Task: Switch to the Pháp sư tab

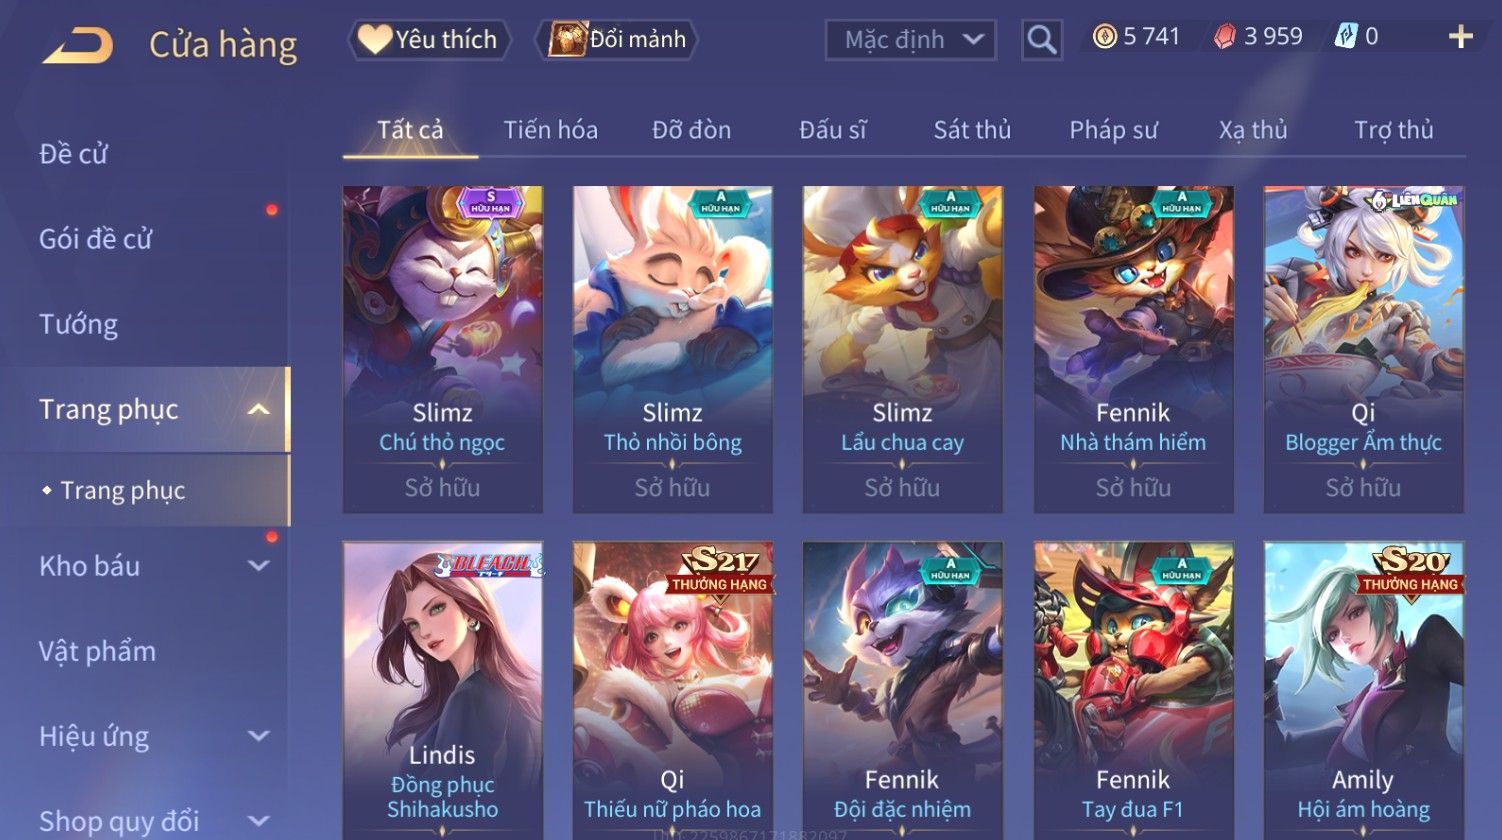Action: click(x=1113, y=130)
